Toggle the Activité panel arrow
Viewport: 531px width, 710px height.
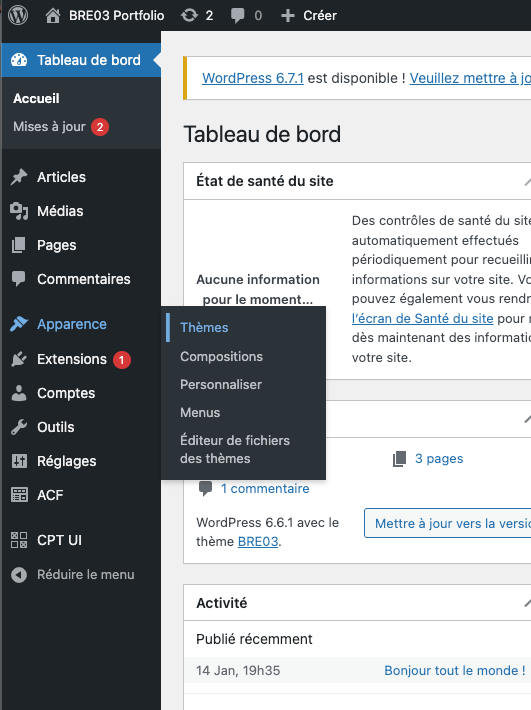click(527, 603)
